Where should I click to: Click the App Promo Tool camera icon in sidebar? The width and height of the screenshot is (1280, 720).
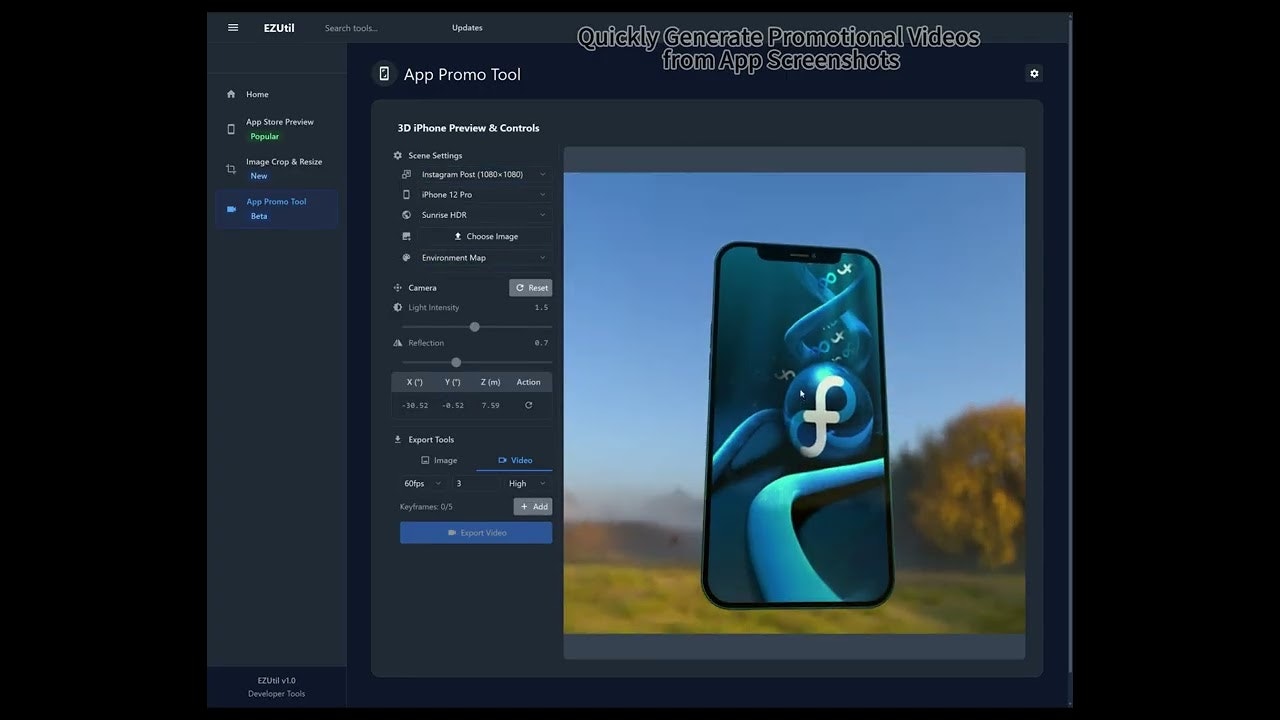click(x=231, y=209)
